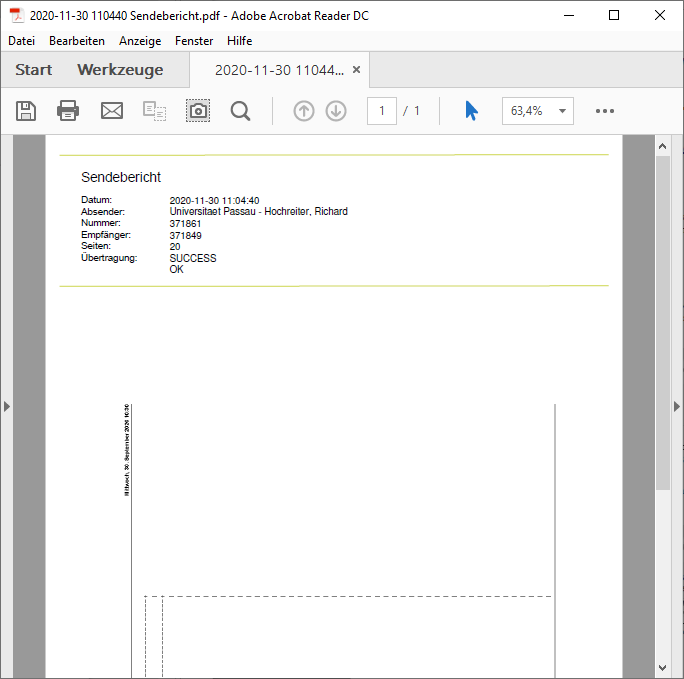Go to previous page arrow
The height and width of the screenshot is (679, 684).
click(x=304, y=111)
